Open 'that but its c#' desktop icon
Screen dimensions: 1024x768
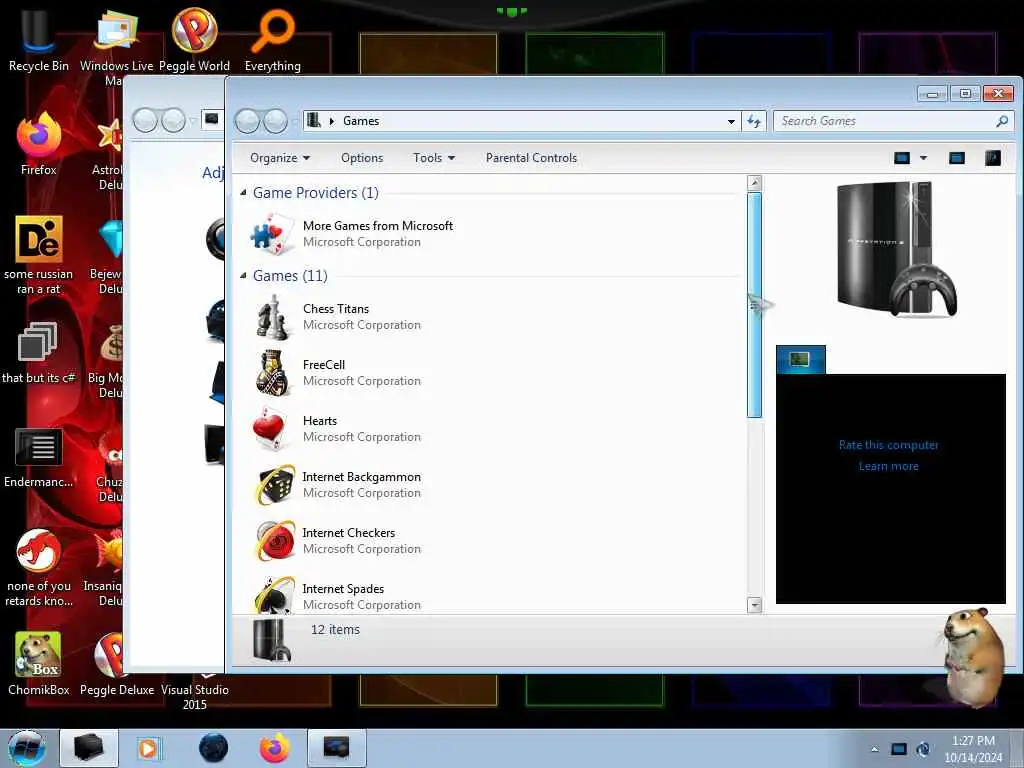point(39,353)
